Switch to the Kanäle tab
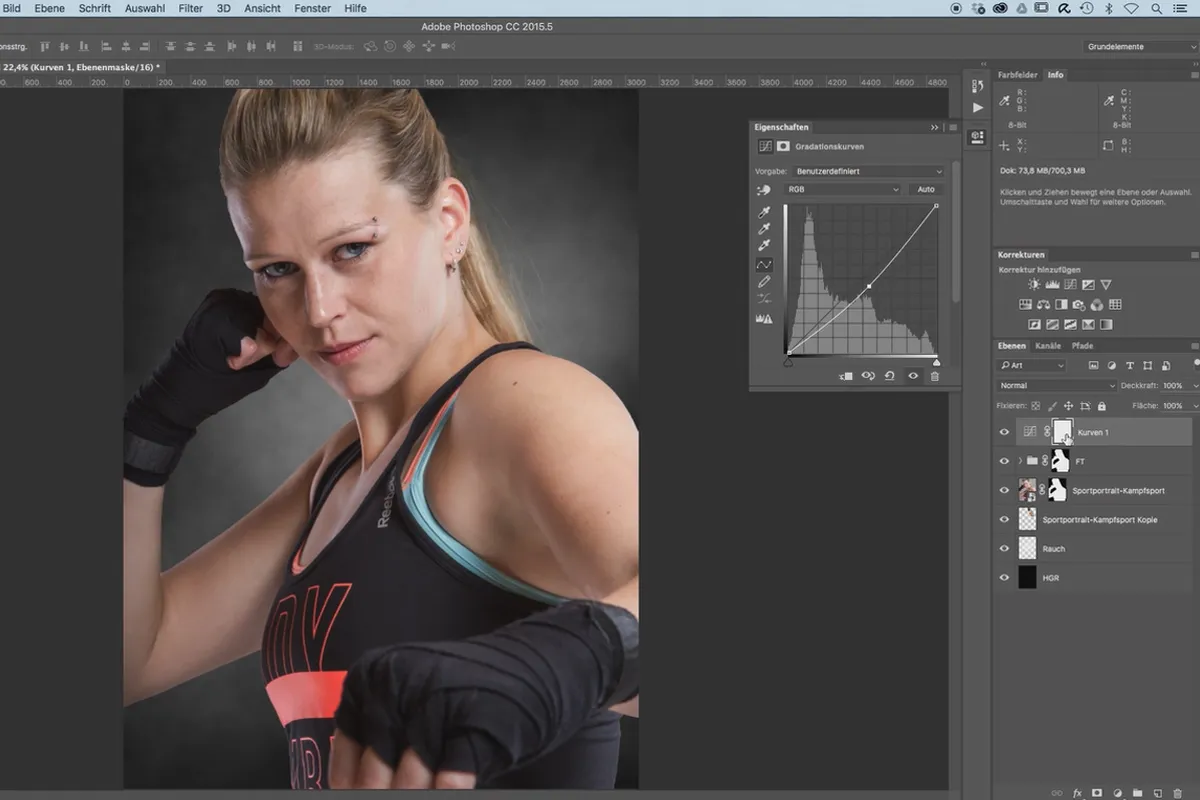The height and width of the screenshot is (800, 1200). click(x=1048, y=346)
